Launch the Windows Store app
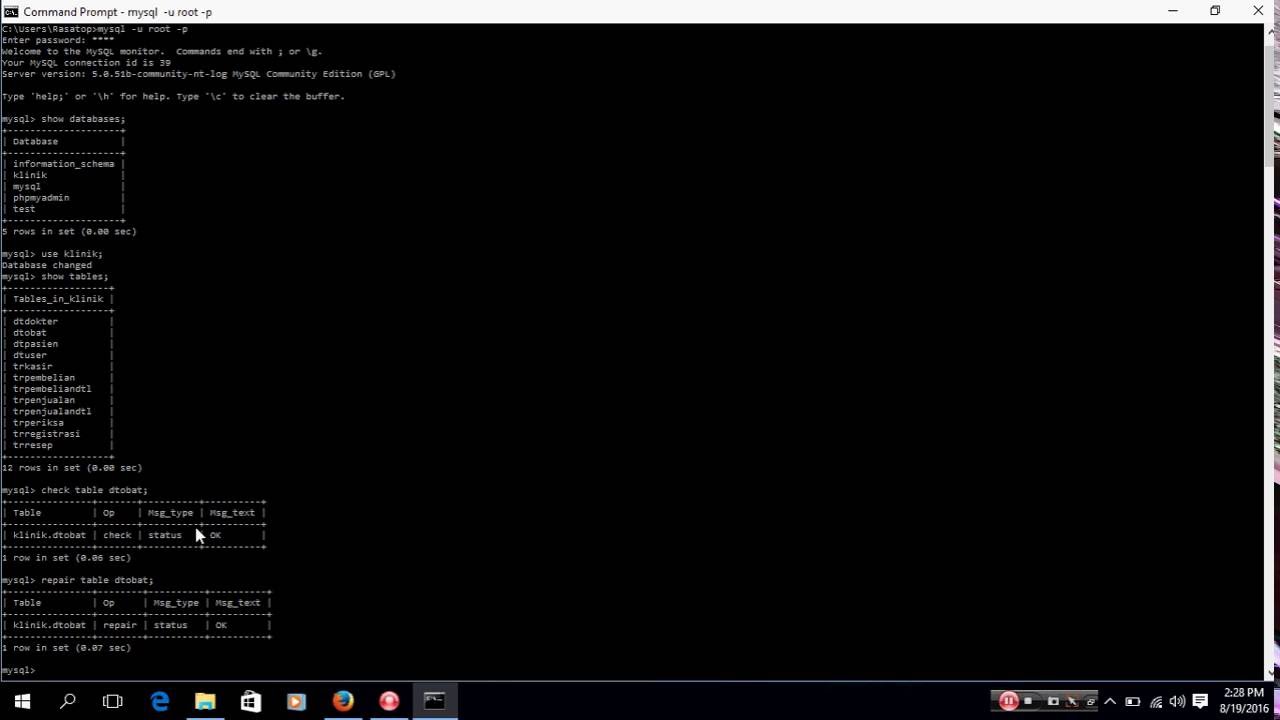 click(x=250, y=700)
